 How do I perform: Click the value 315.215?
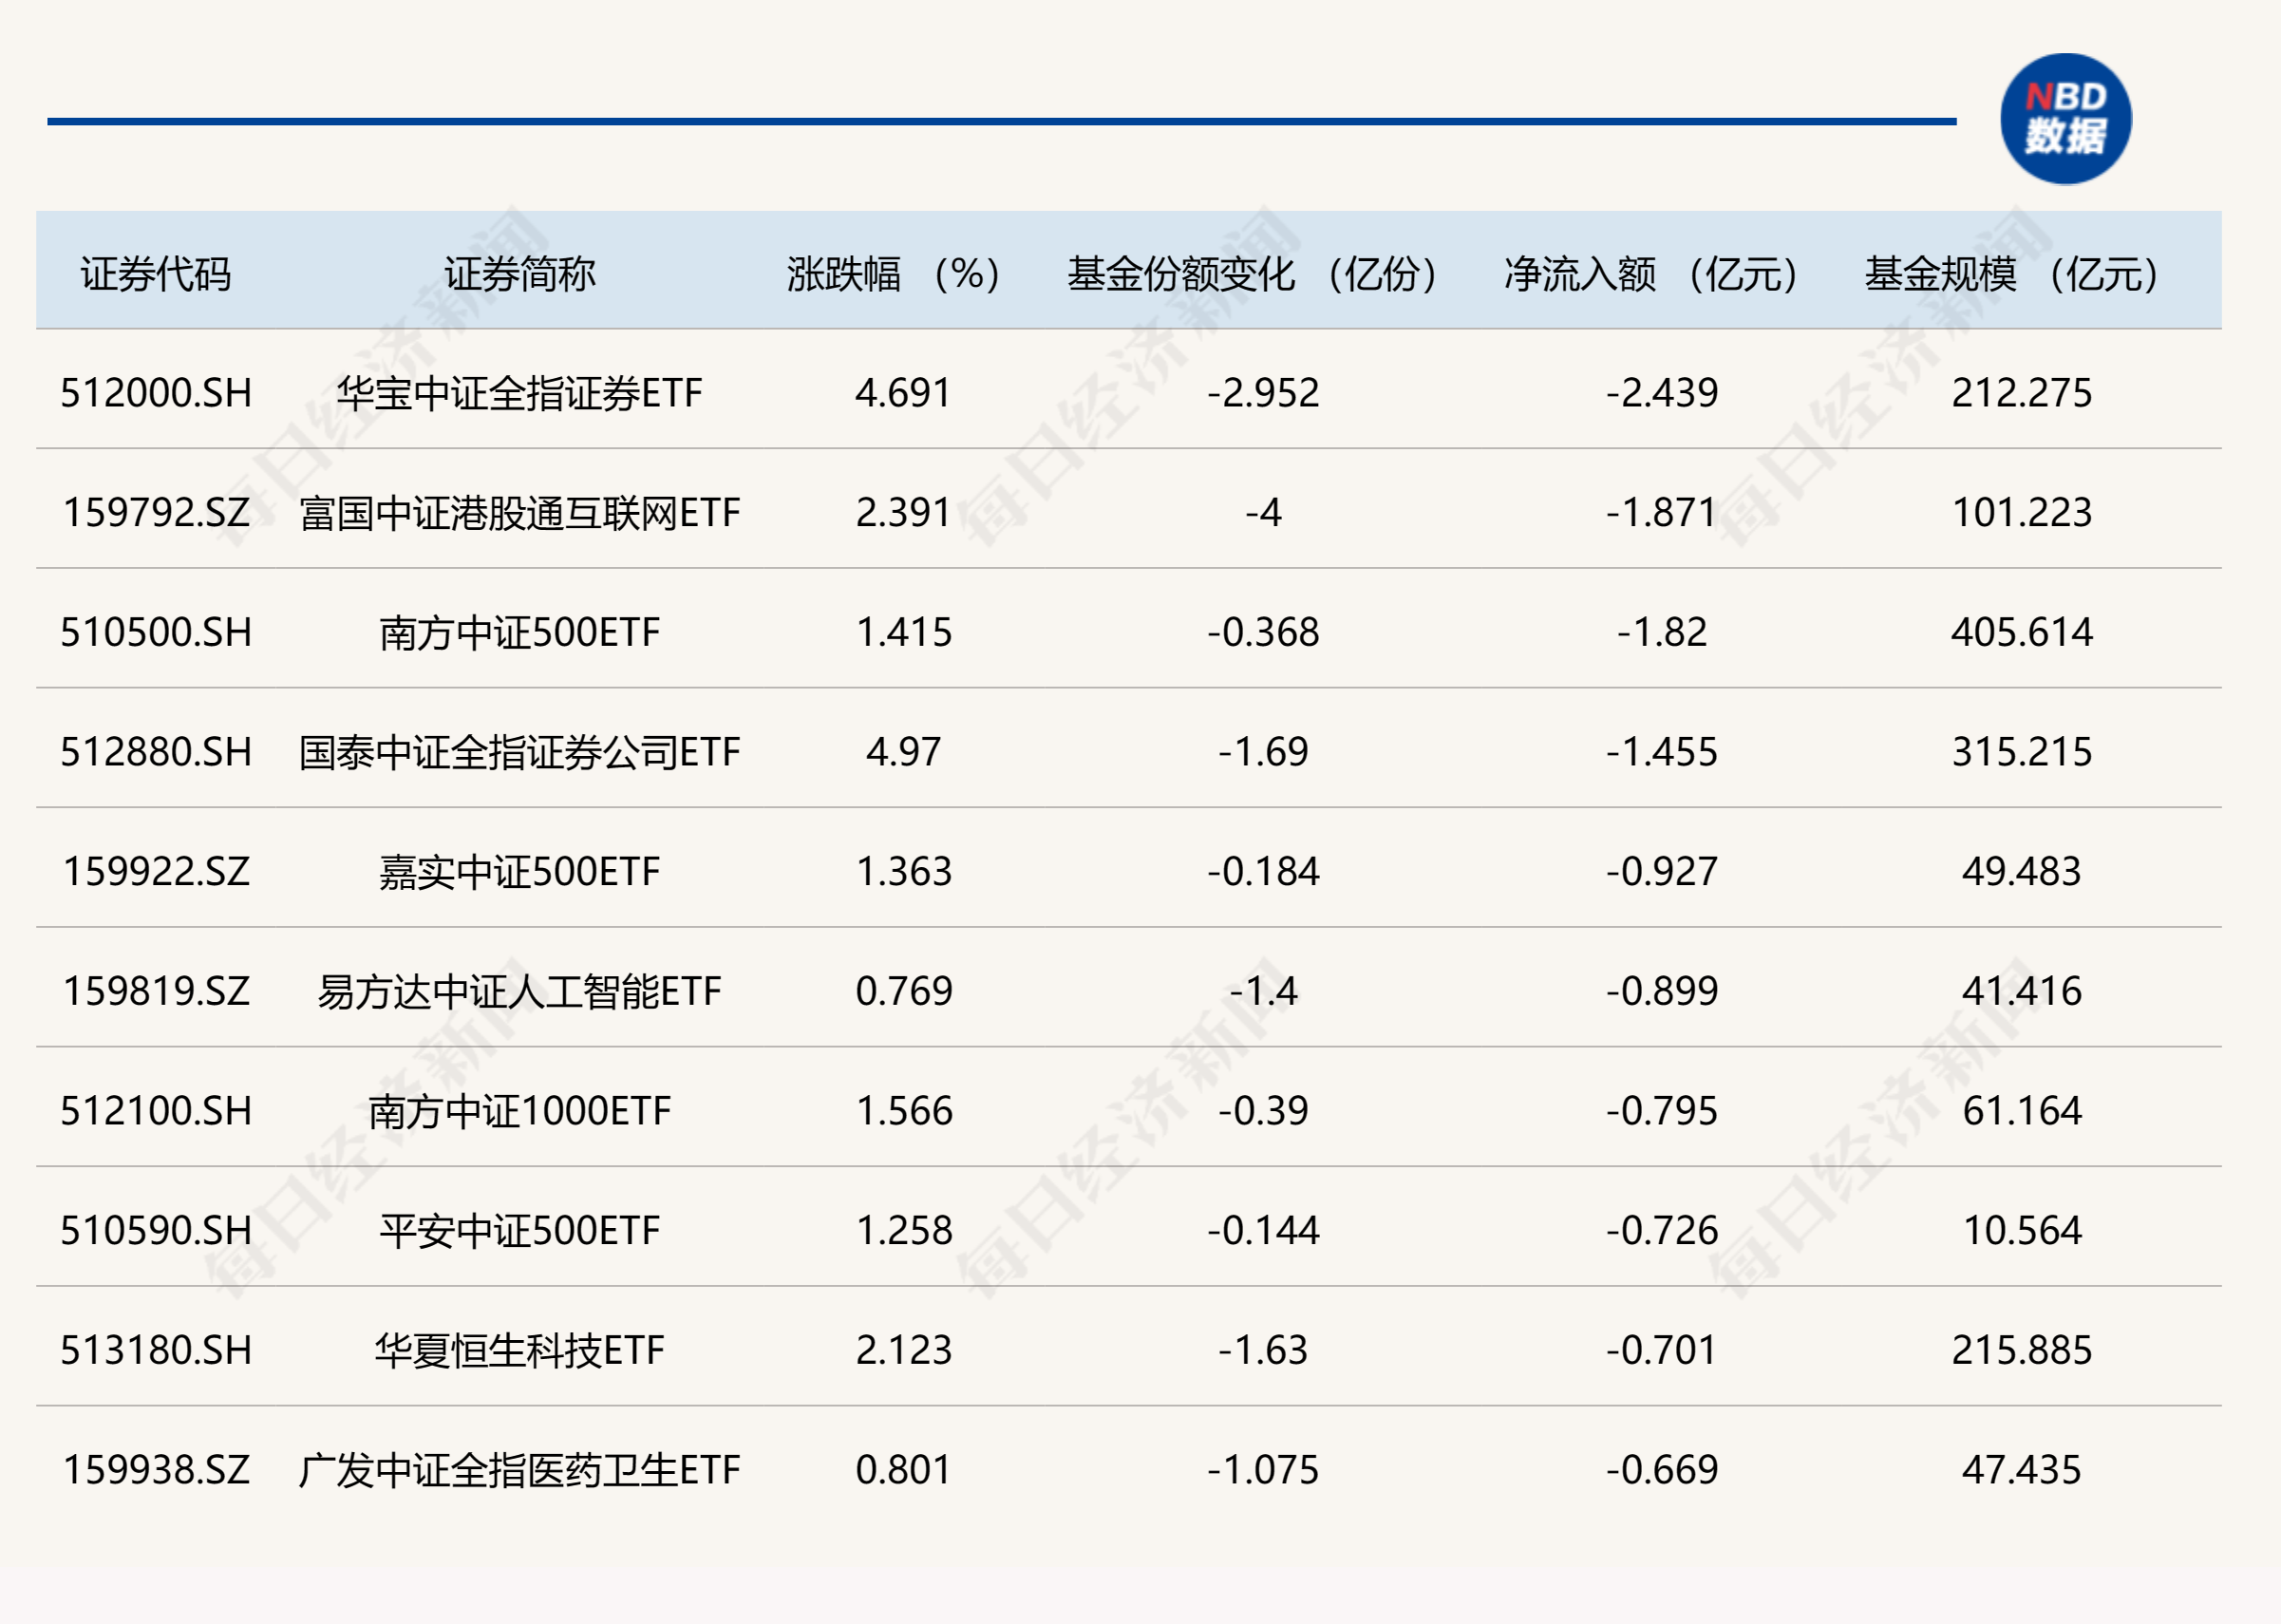(x=2022, y=752)
